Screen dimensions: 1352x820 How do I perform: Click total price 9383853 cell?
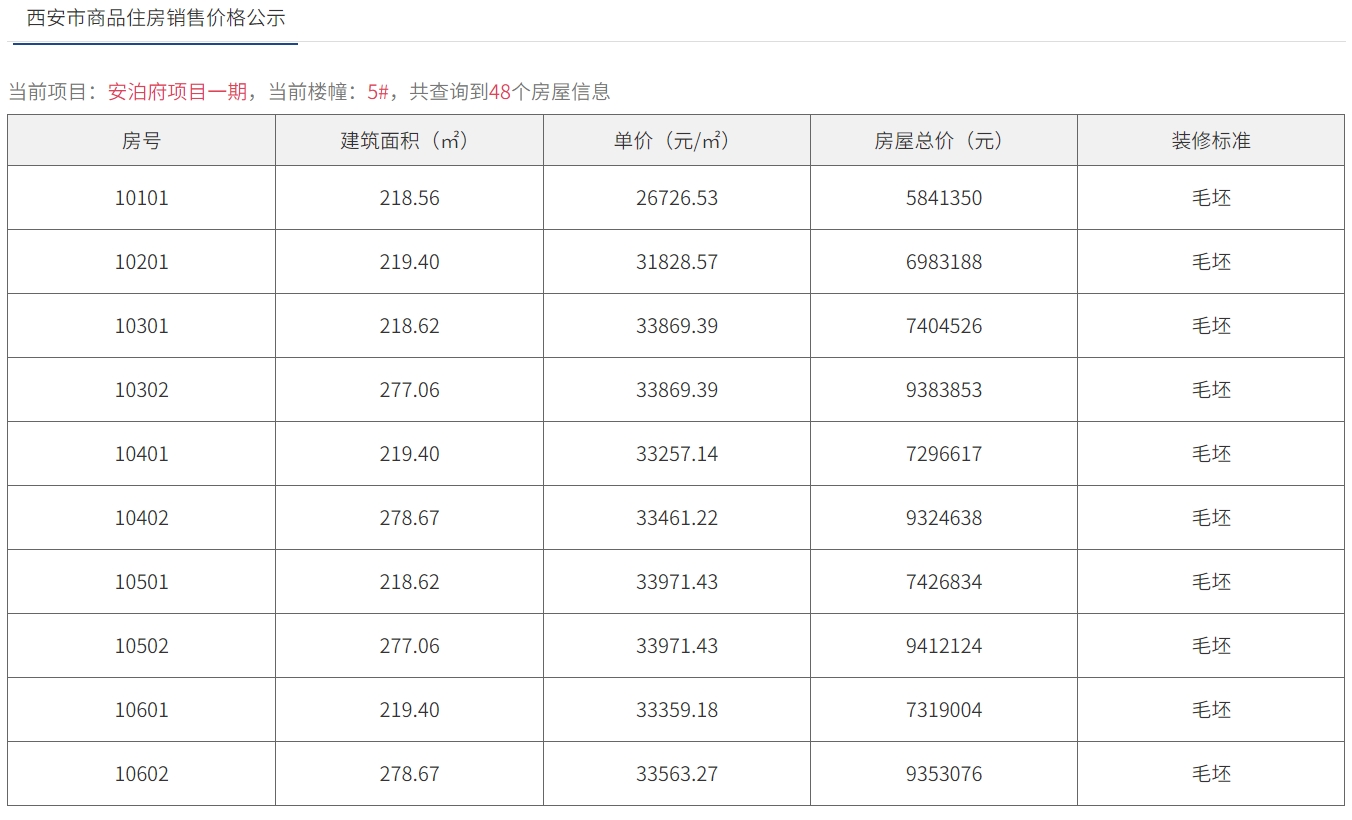(x=944, y=390)
